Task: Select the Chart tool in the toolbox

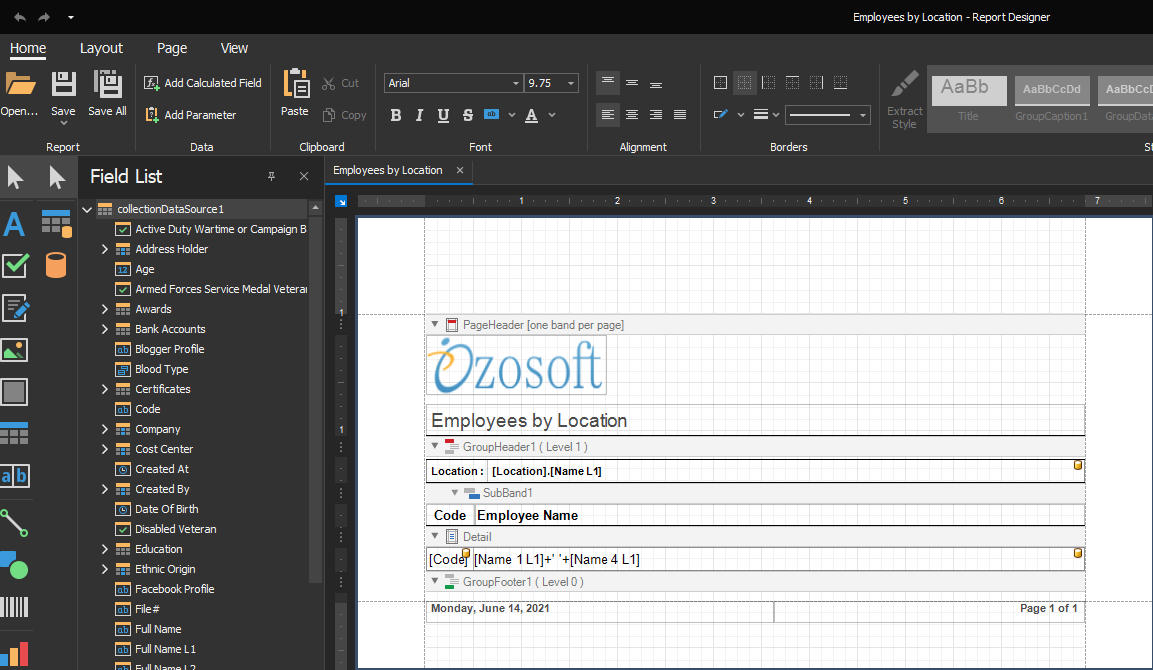Action: (x=15, y=653)
